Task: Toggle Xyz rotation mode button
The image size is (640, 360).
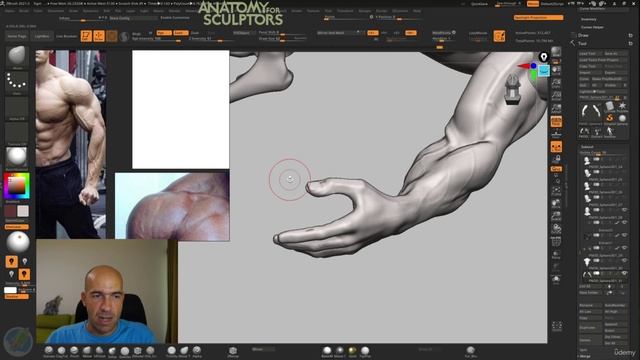Action: (x=556, y=169)
